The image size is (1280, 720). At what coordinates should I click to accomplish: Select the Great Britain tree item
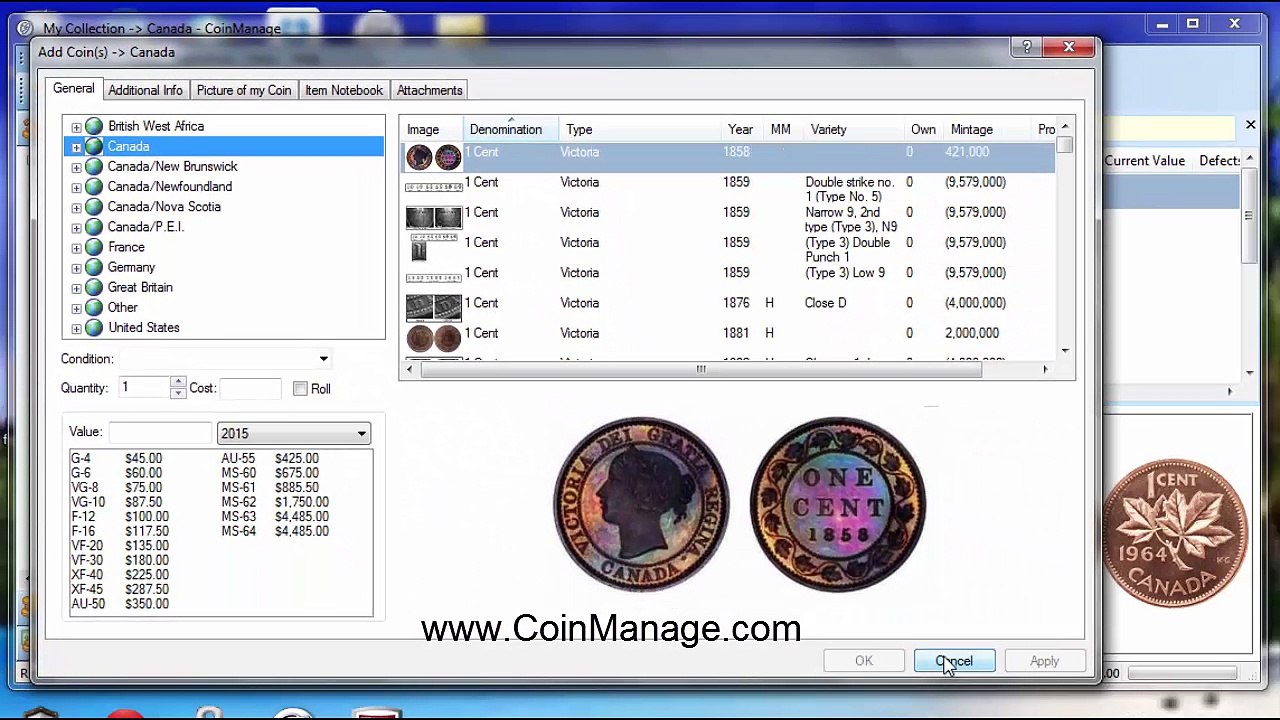(140, 287)
